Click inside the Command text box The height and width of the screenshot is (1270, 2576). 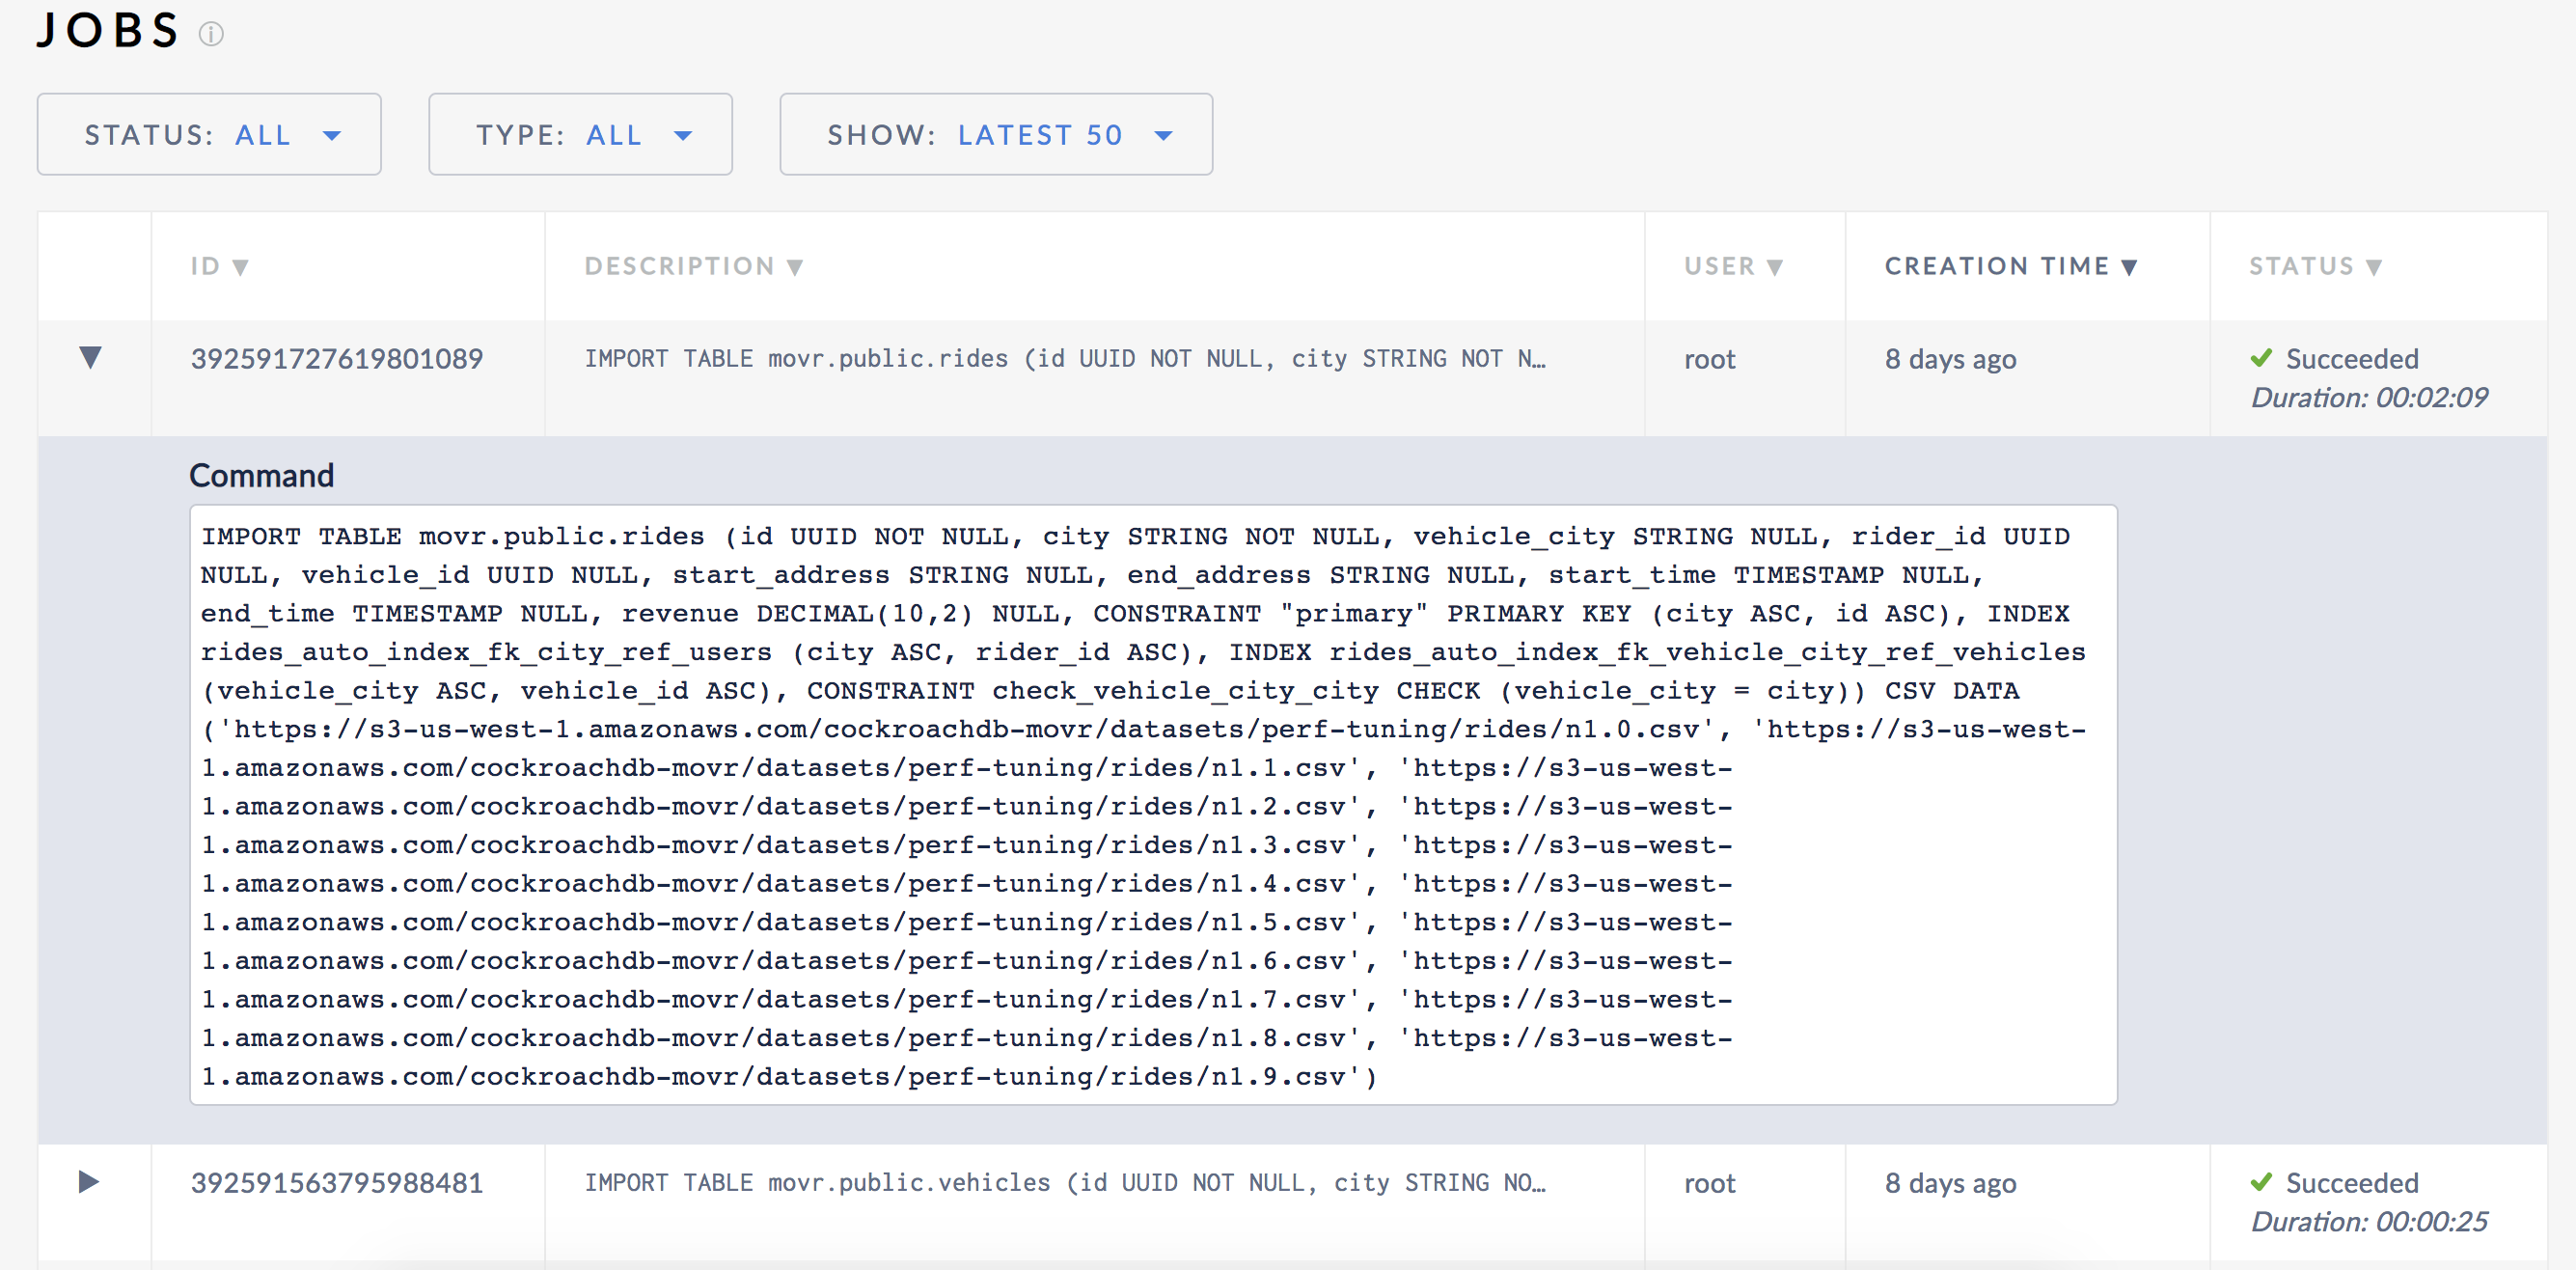click(1152, 804)
